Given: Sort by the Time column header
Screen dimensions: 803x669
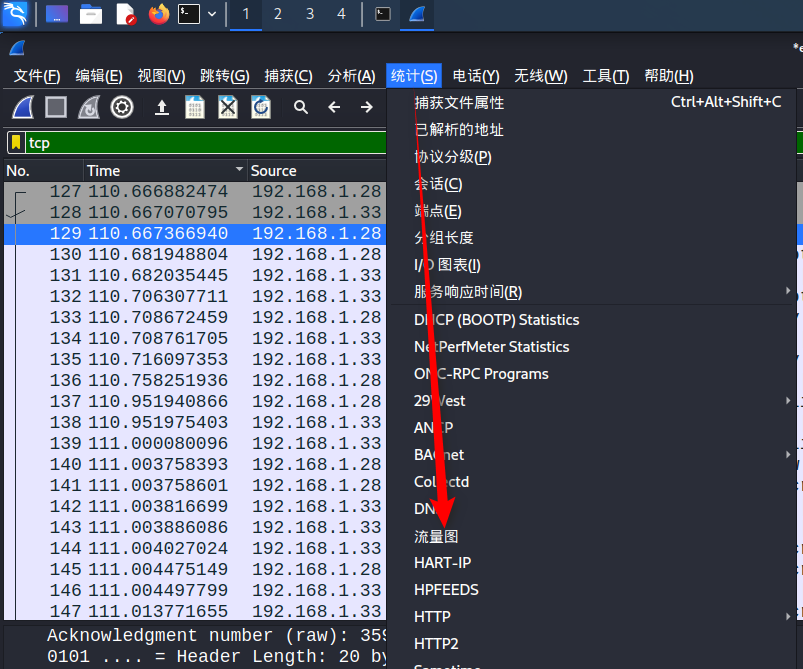Looking at the screenshot, I should 165,171.
